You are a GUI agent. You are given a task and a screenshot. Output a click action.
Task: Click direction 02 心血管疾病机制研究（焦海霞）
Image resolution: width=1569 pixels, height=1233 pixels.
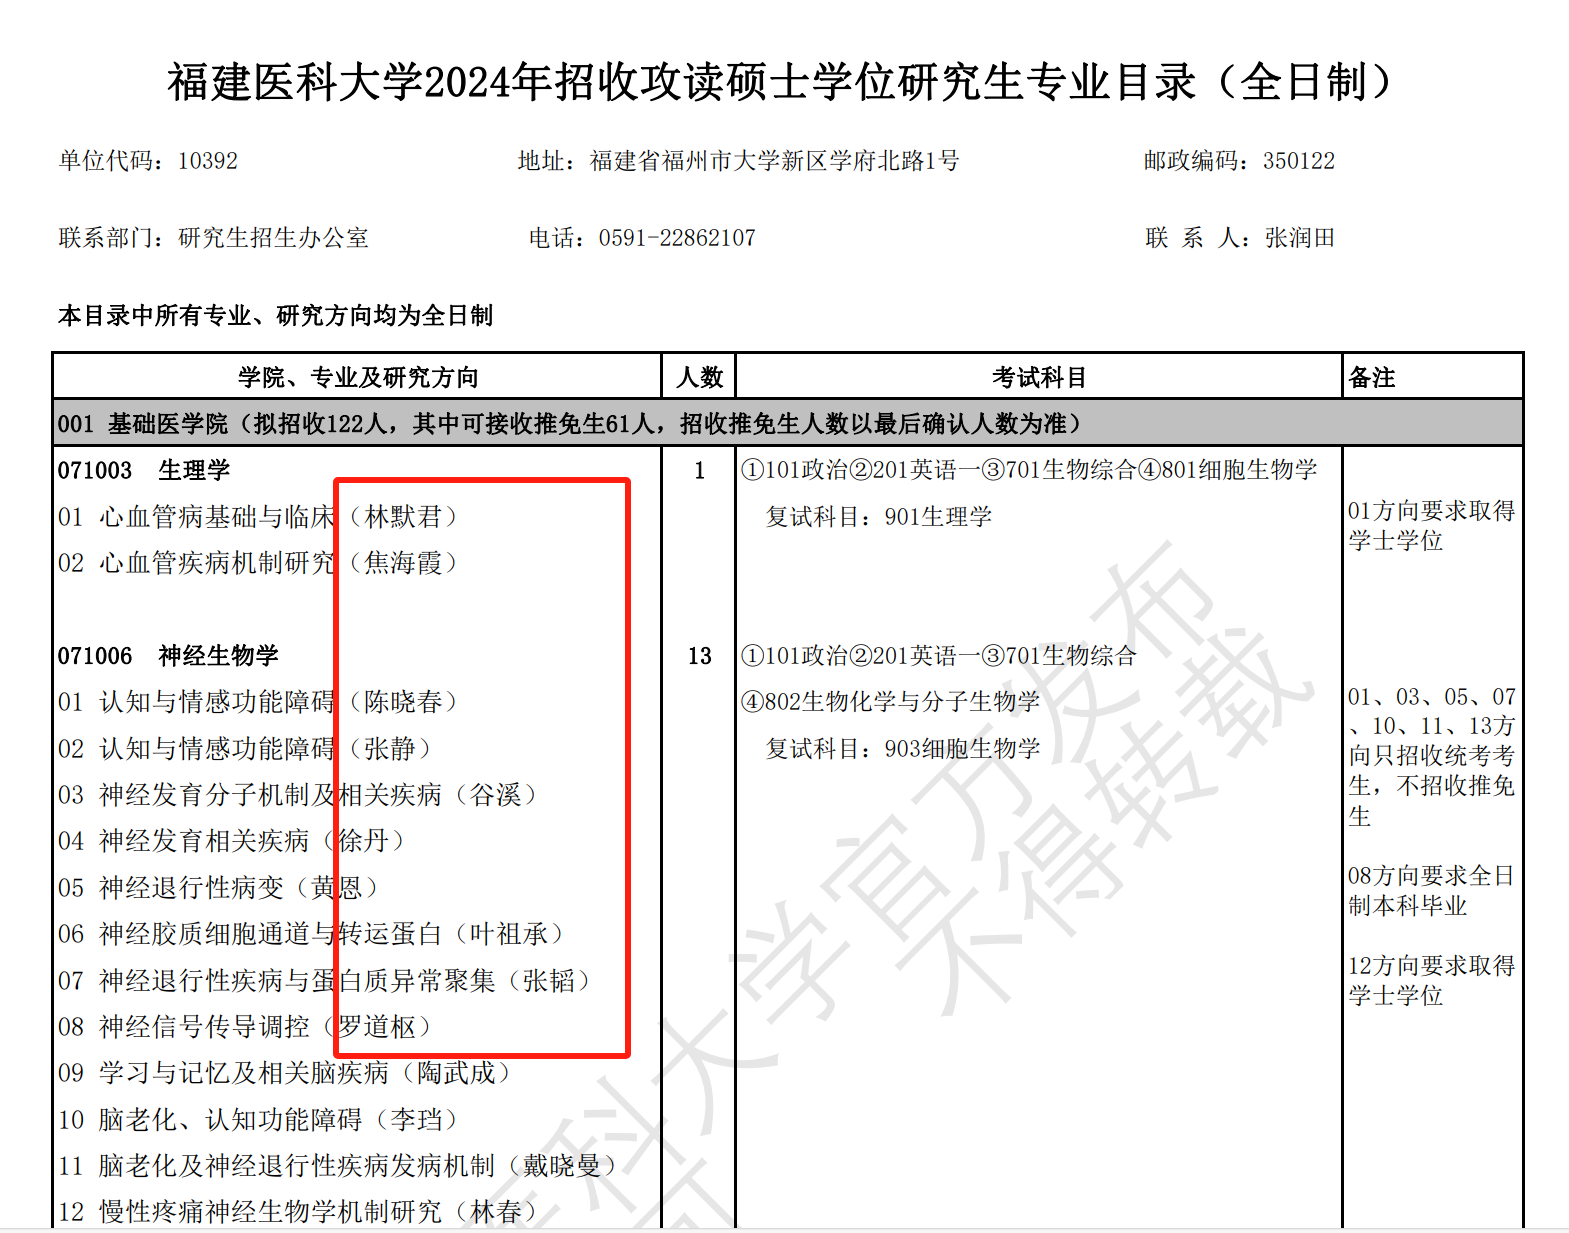[x=258, y=563]
